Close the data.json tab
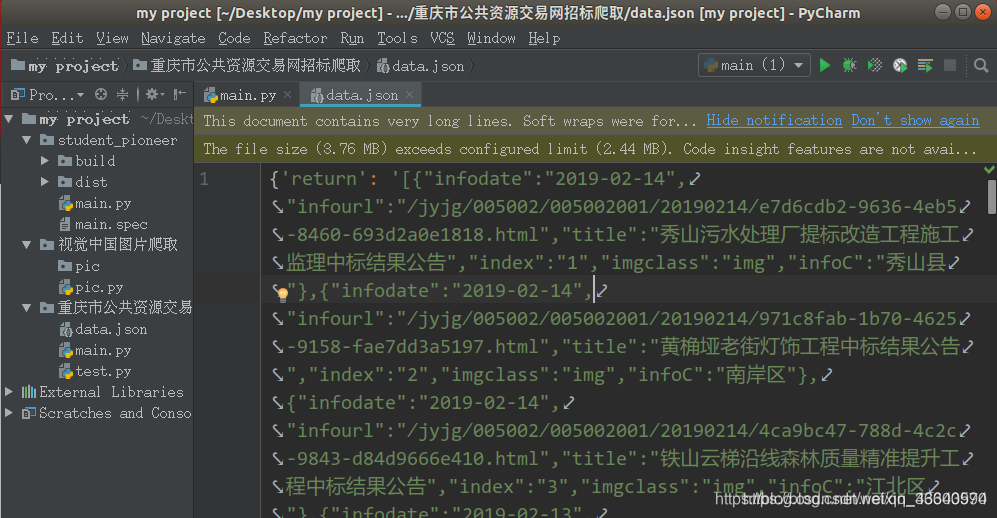This screenshot has height=518, width=997. 409,94
